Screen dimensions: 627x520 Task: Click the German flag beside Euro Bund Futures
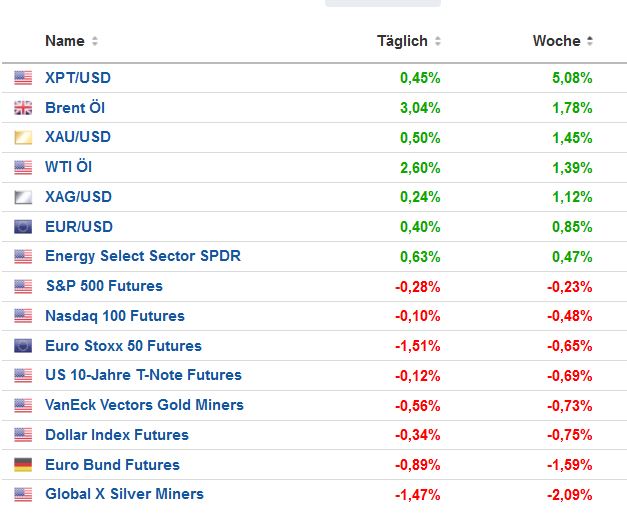tap(23, 465)
